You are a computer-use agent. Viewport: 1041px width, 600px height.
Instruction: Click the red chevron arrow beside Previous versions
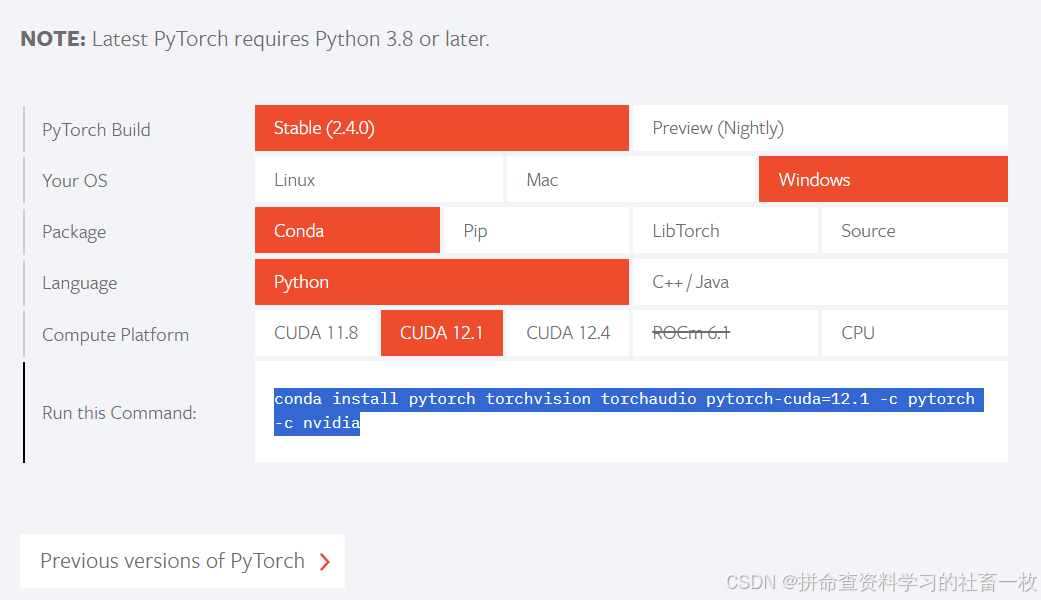325,562
